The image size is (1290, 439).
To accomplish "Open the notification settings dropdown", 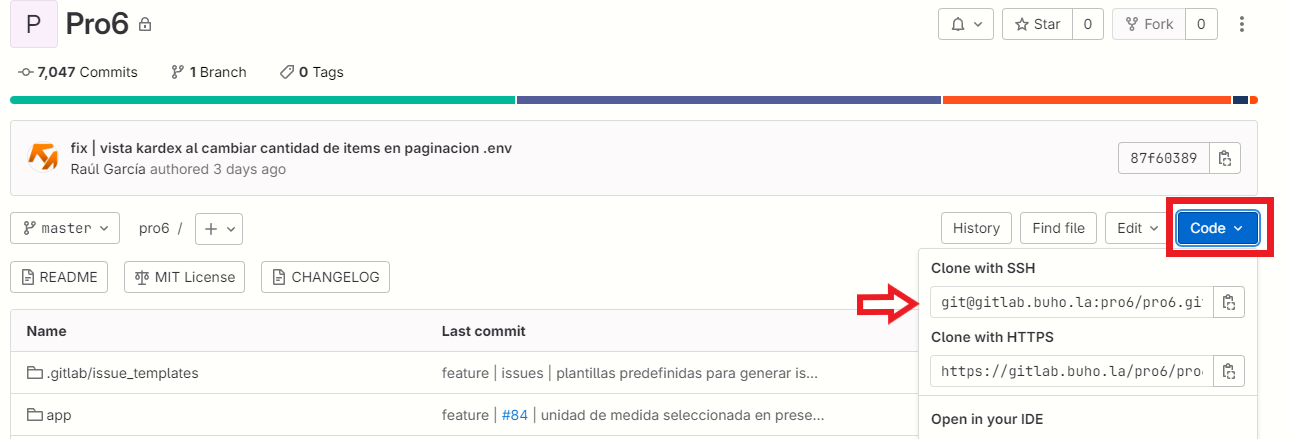I will tap(966, 24).
